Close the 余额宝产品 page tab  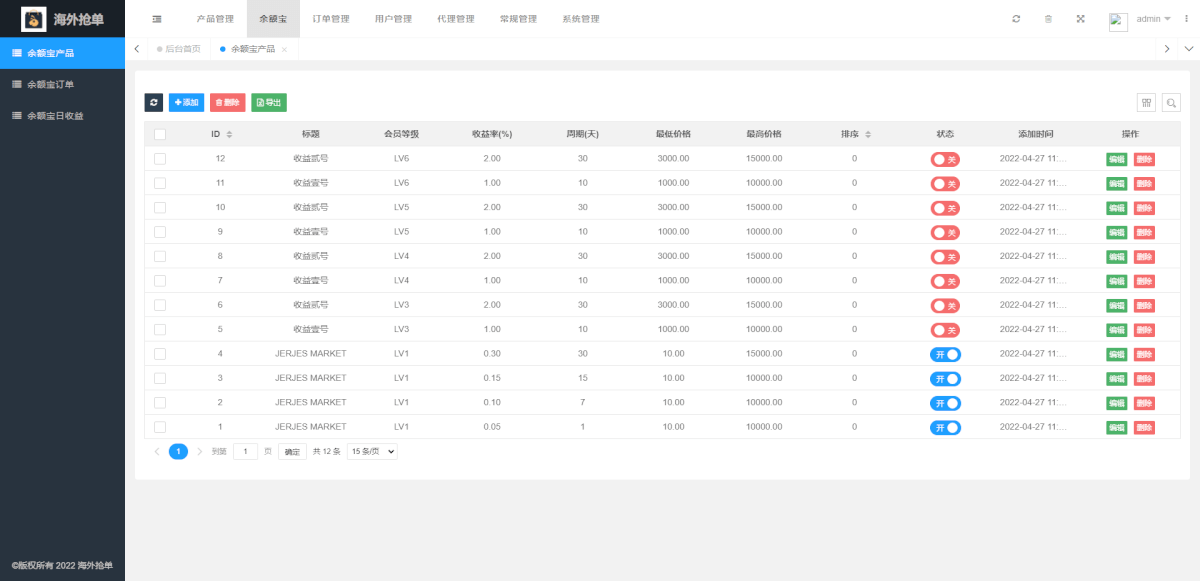point(284,49)
